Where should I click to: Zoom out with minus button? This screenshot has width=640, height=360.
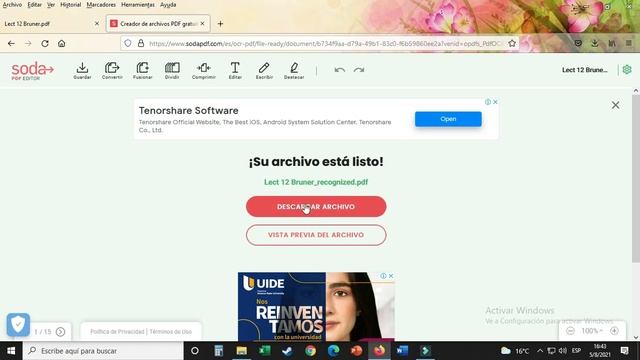tap(571, 331)
